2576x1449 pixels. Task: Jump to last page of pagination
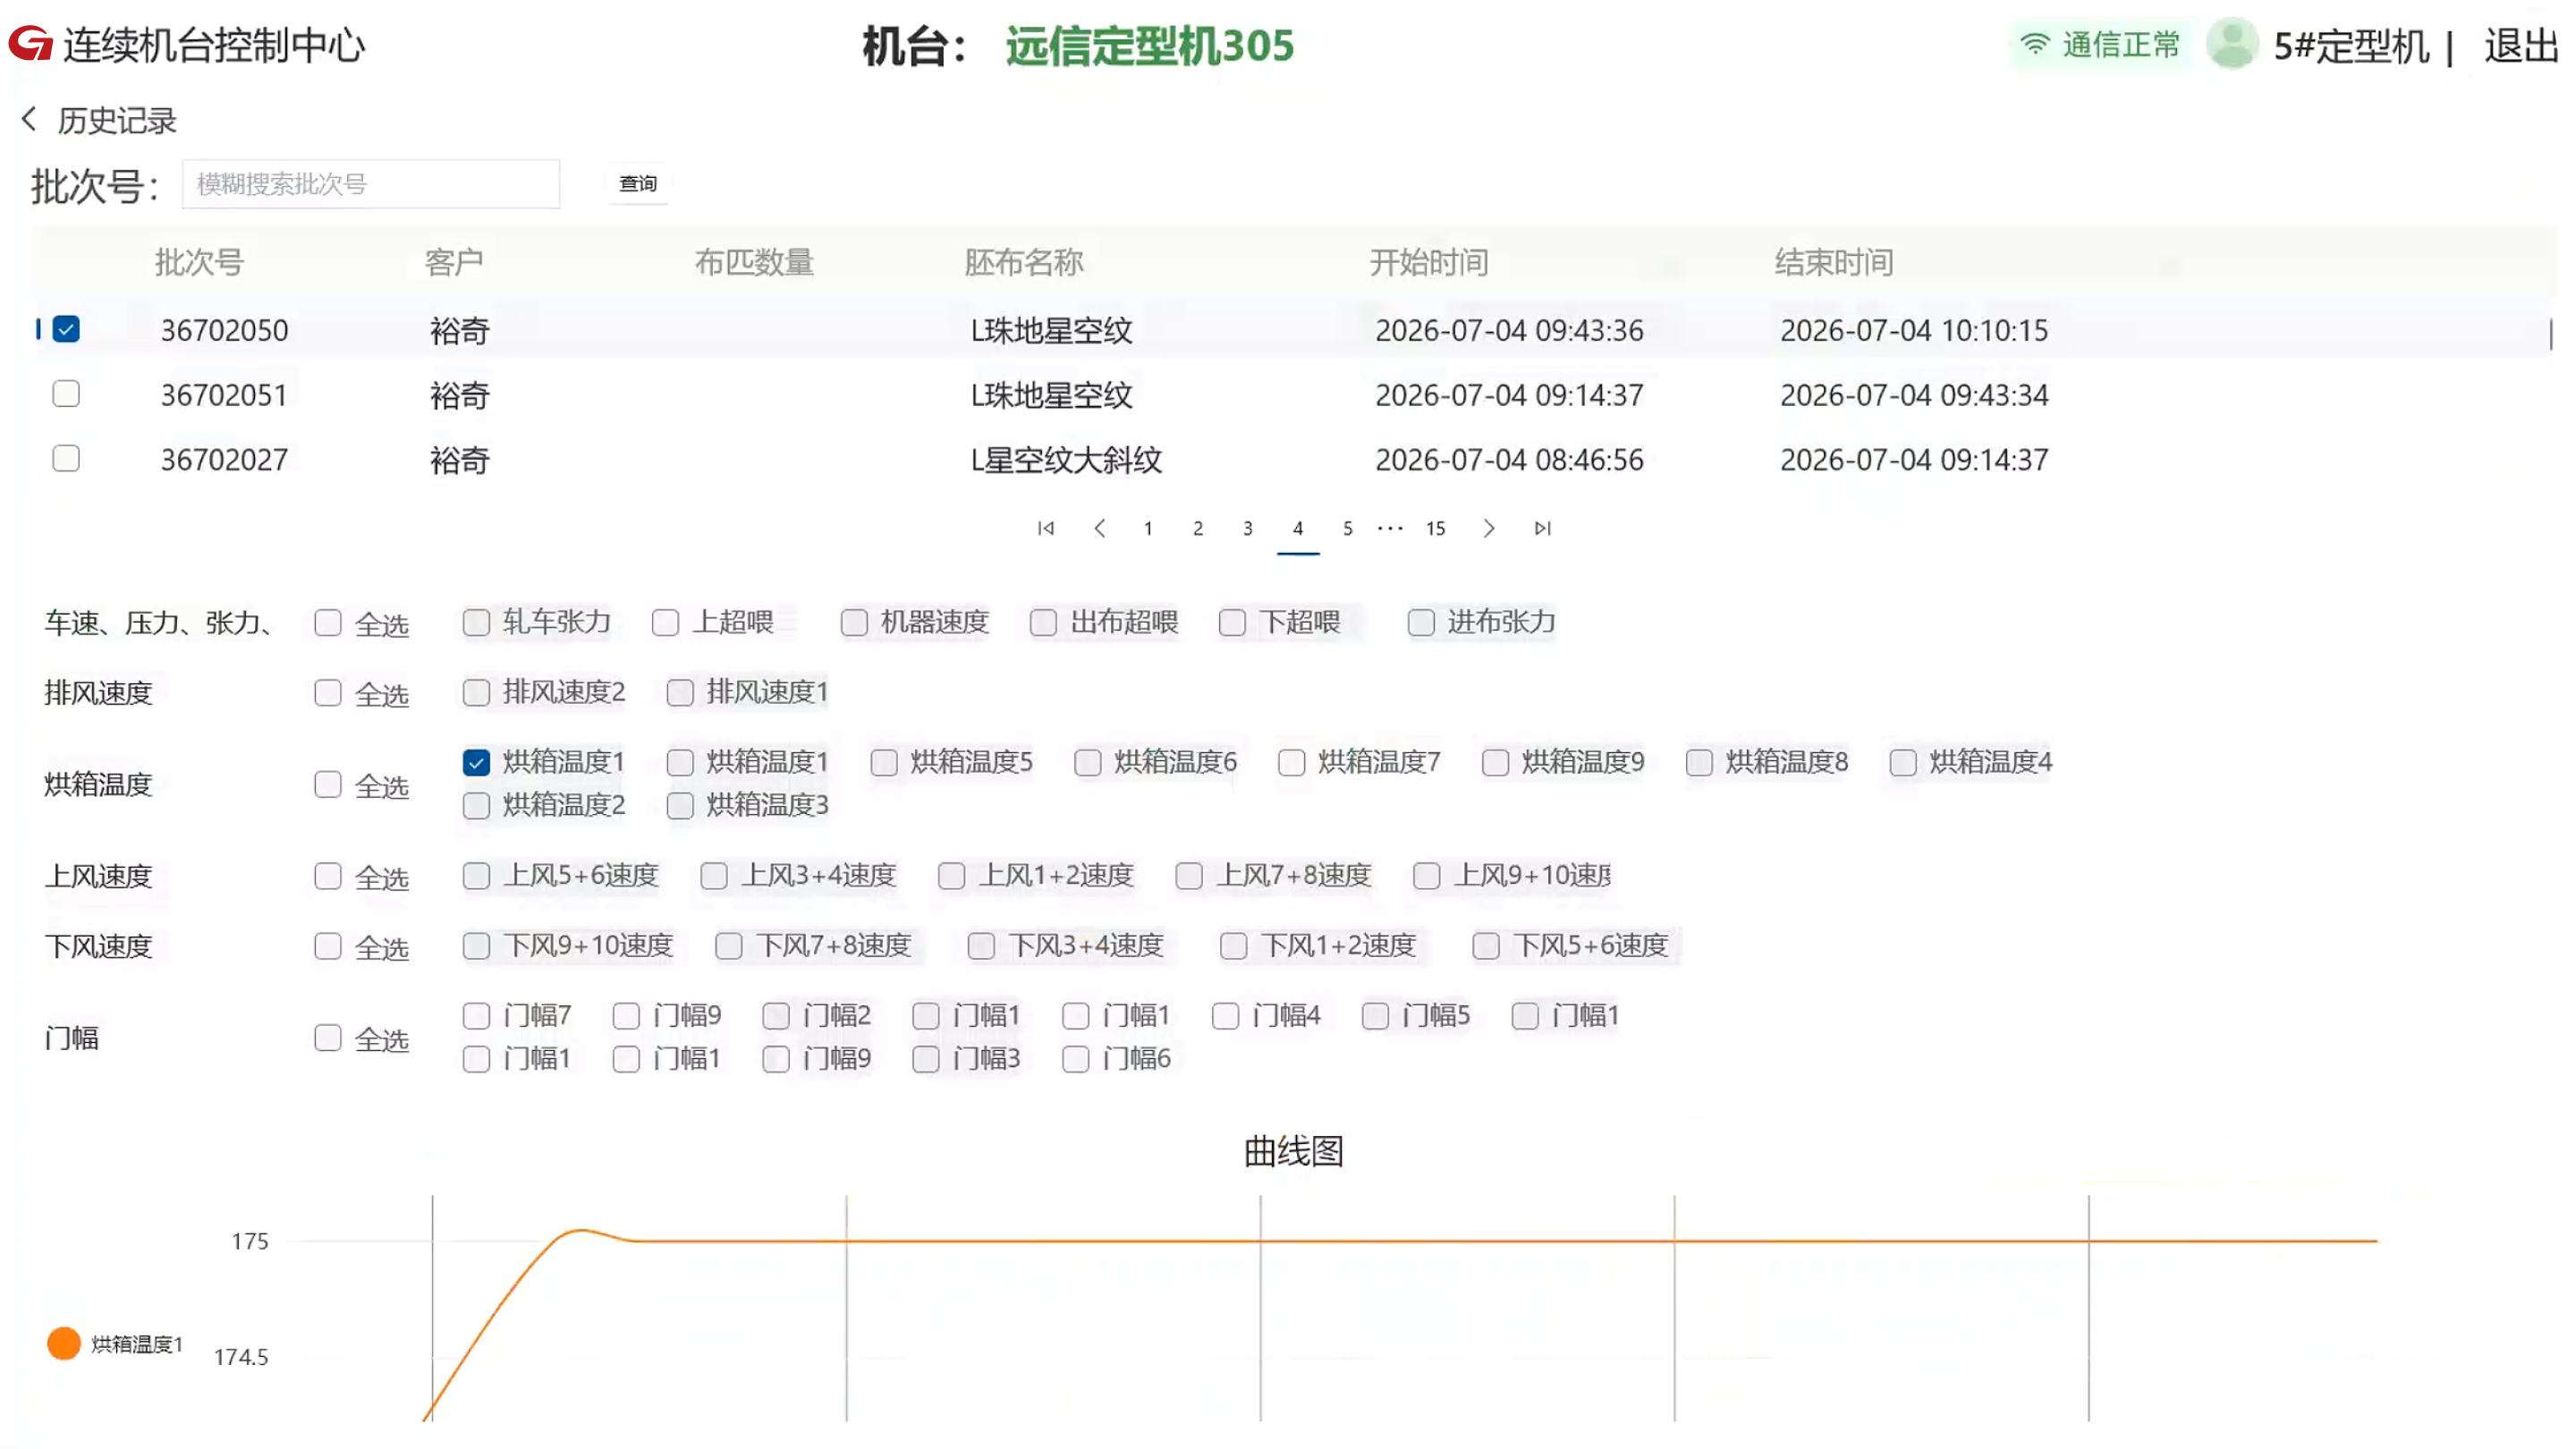1543,528
